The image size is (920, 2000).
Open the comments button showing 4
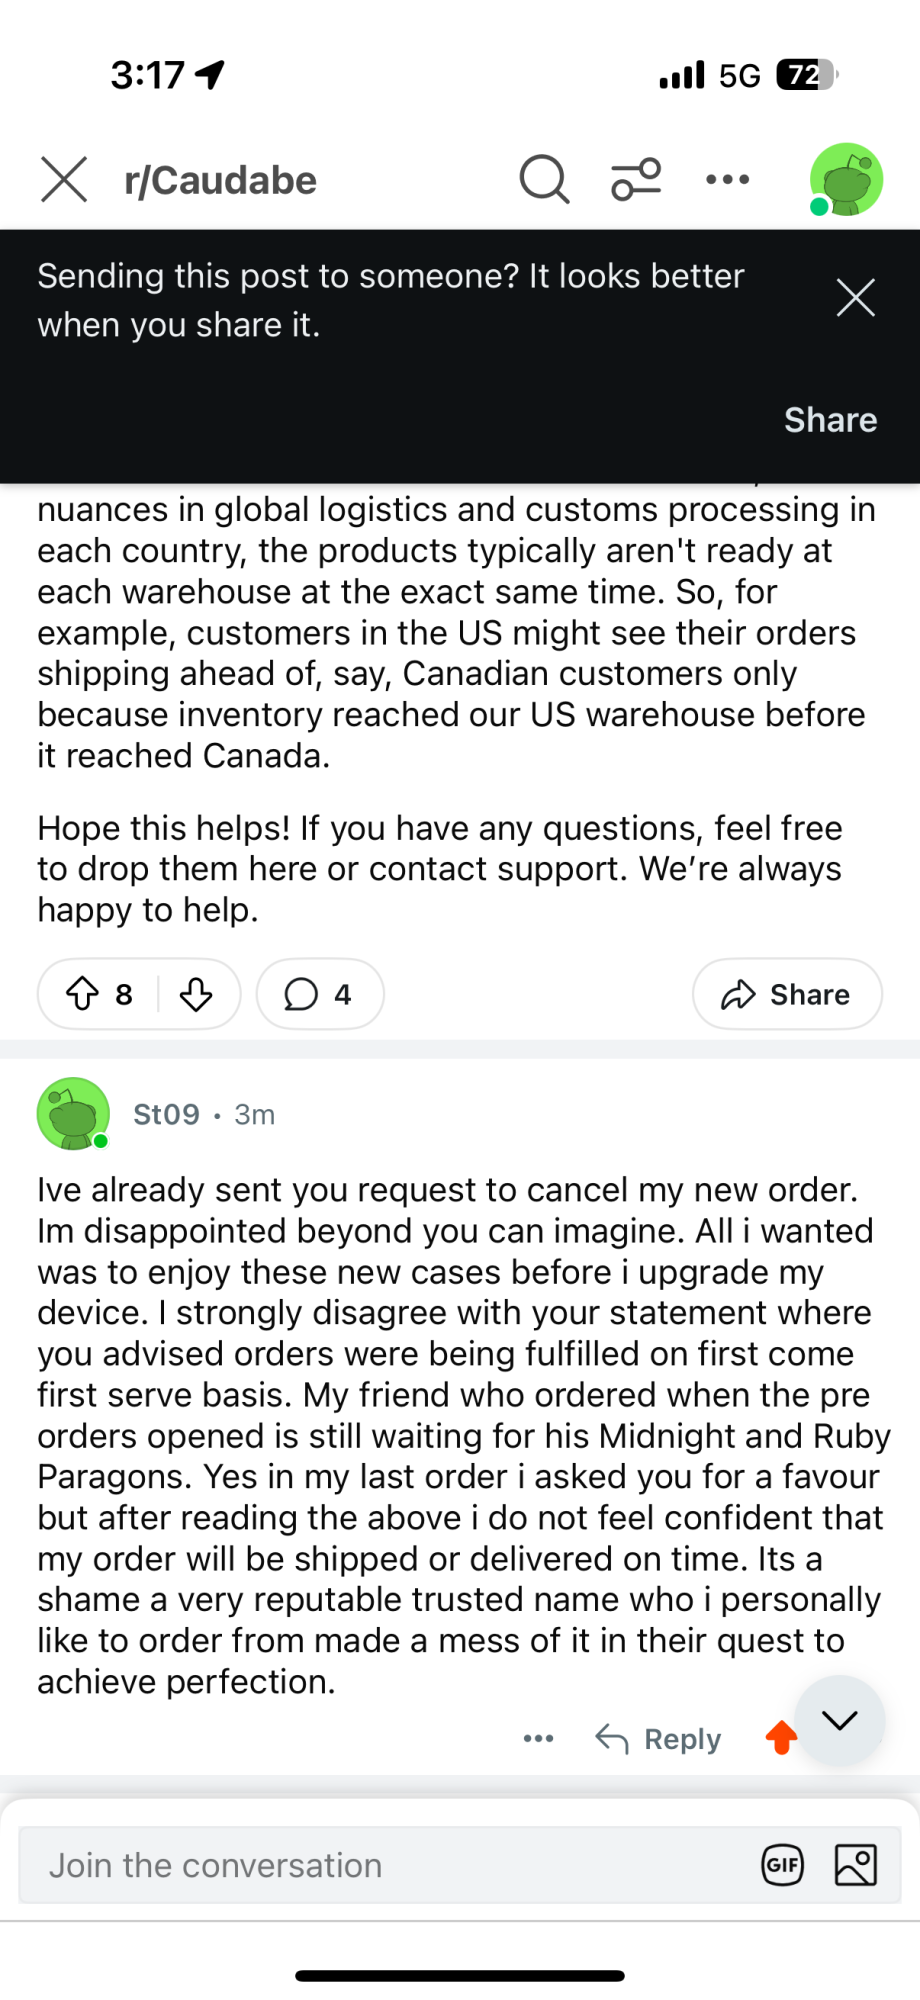pos(320,994)
